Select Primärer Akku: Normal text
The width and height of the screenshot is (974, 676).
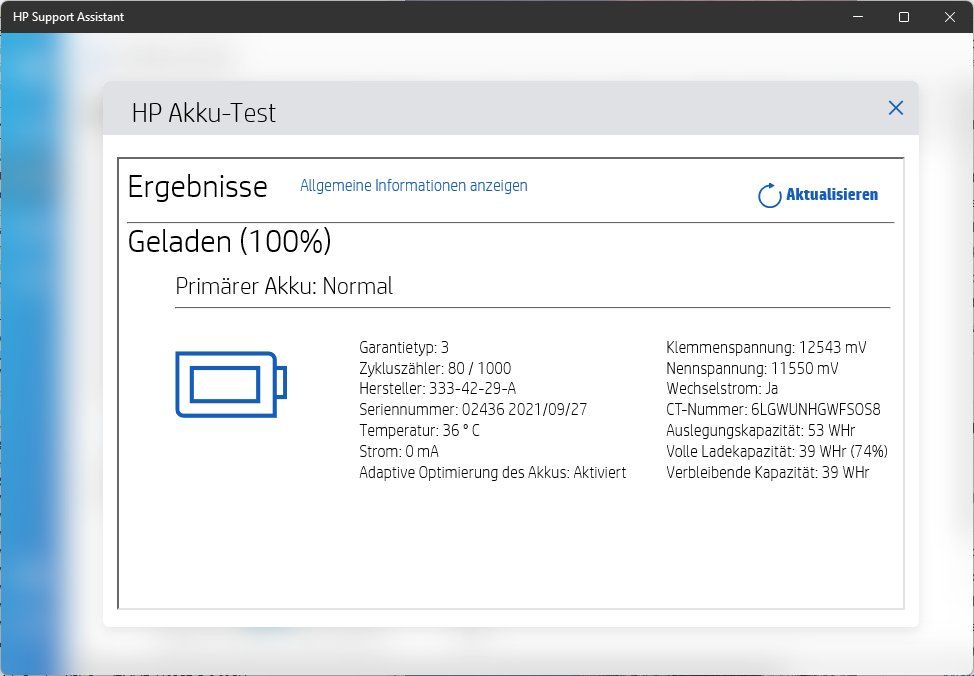coord(284,286)
